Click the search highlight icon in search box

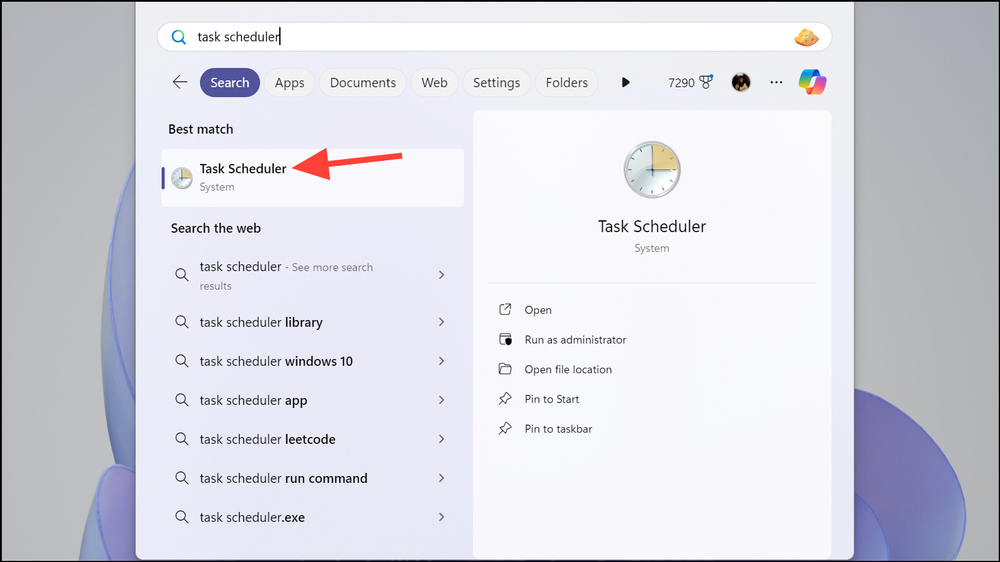[x=806, y=37]
